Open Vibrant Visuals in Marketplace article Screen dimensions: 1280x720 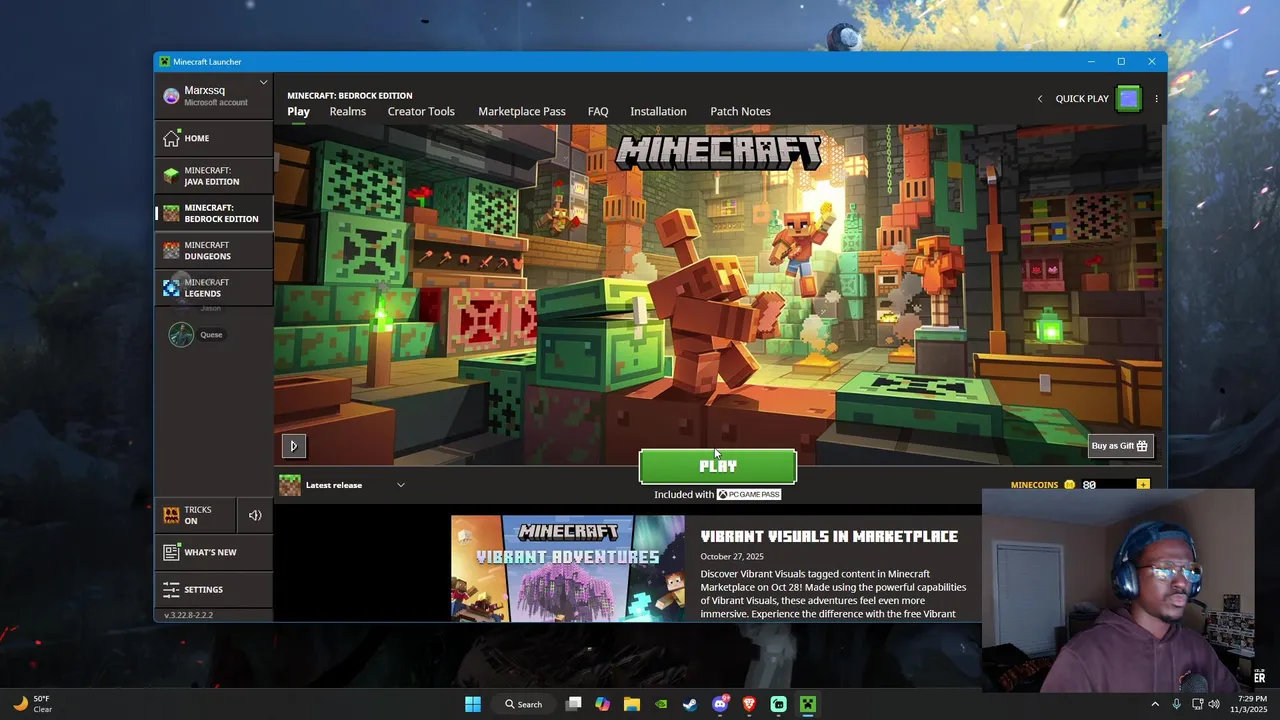[829, 536]
